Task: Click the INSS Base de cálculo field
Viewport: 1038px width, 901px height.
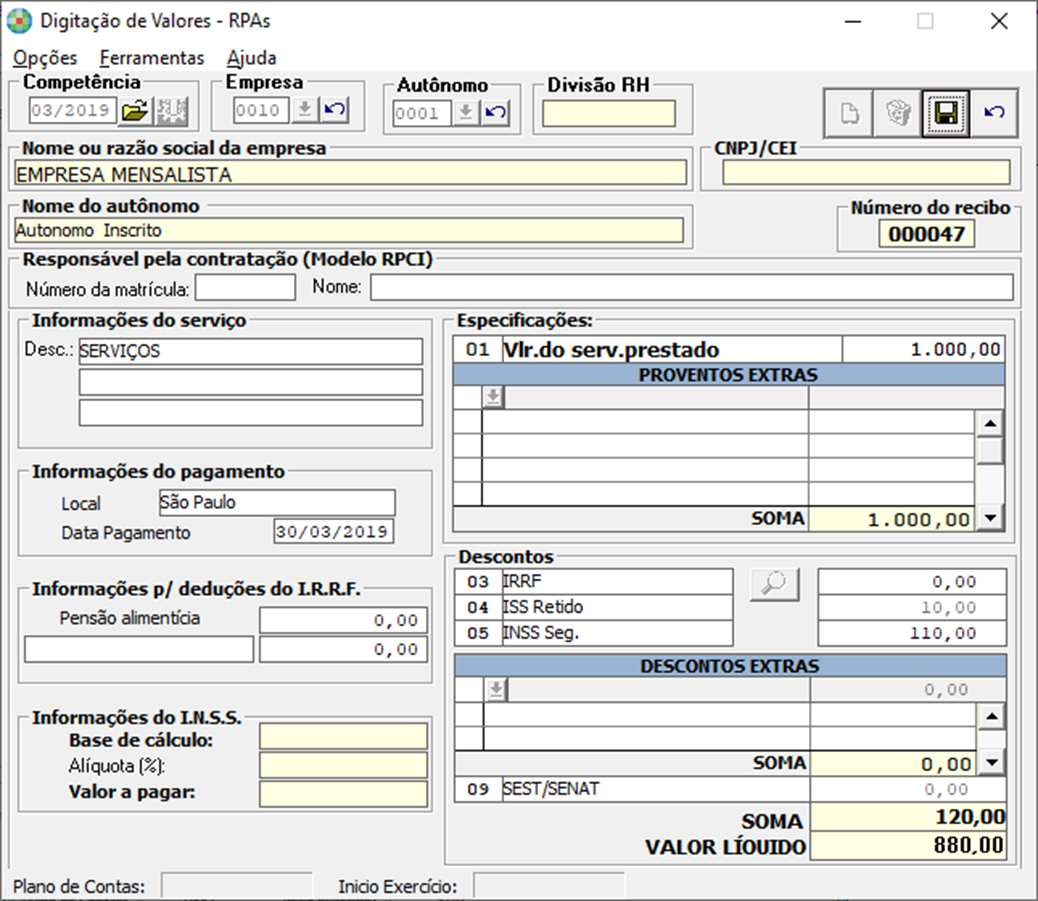Action: pyautogui.click(x=344, y=736)
